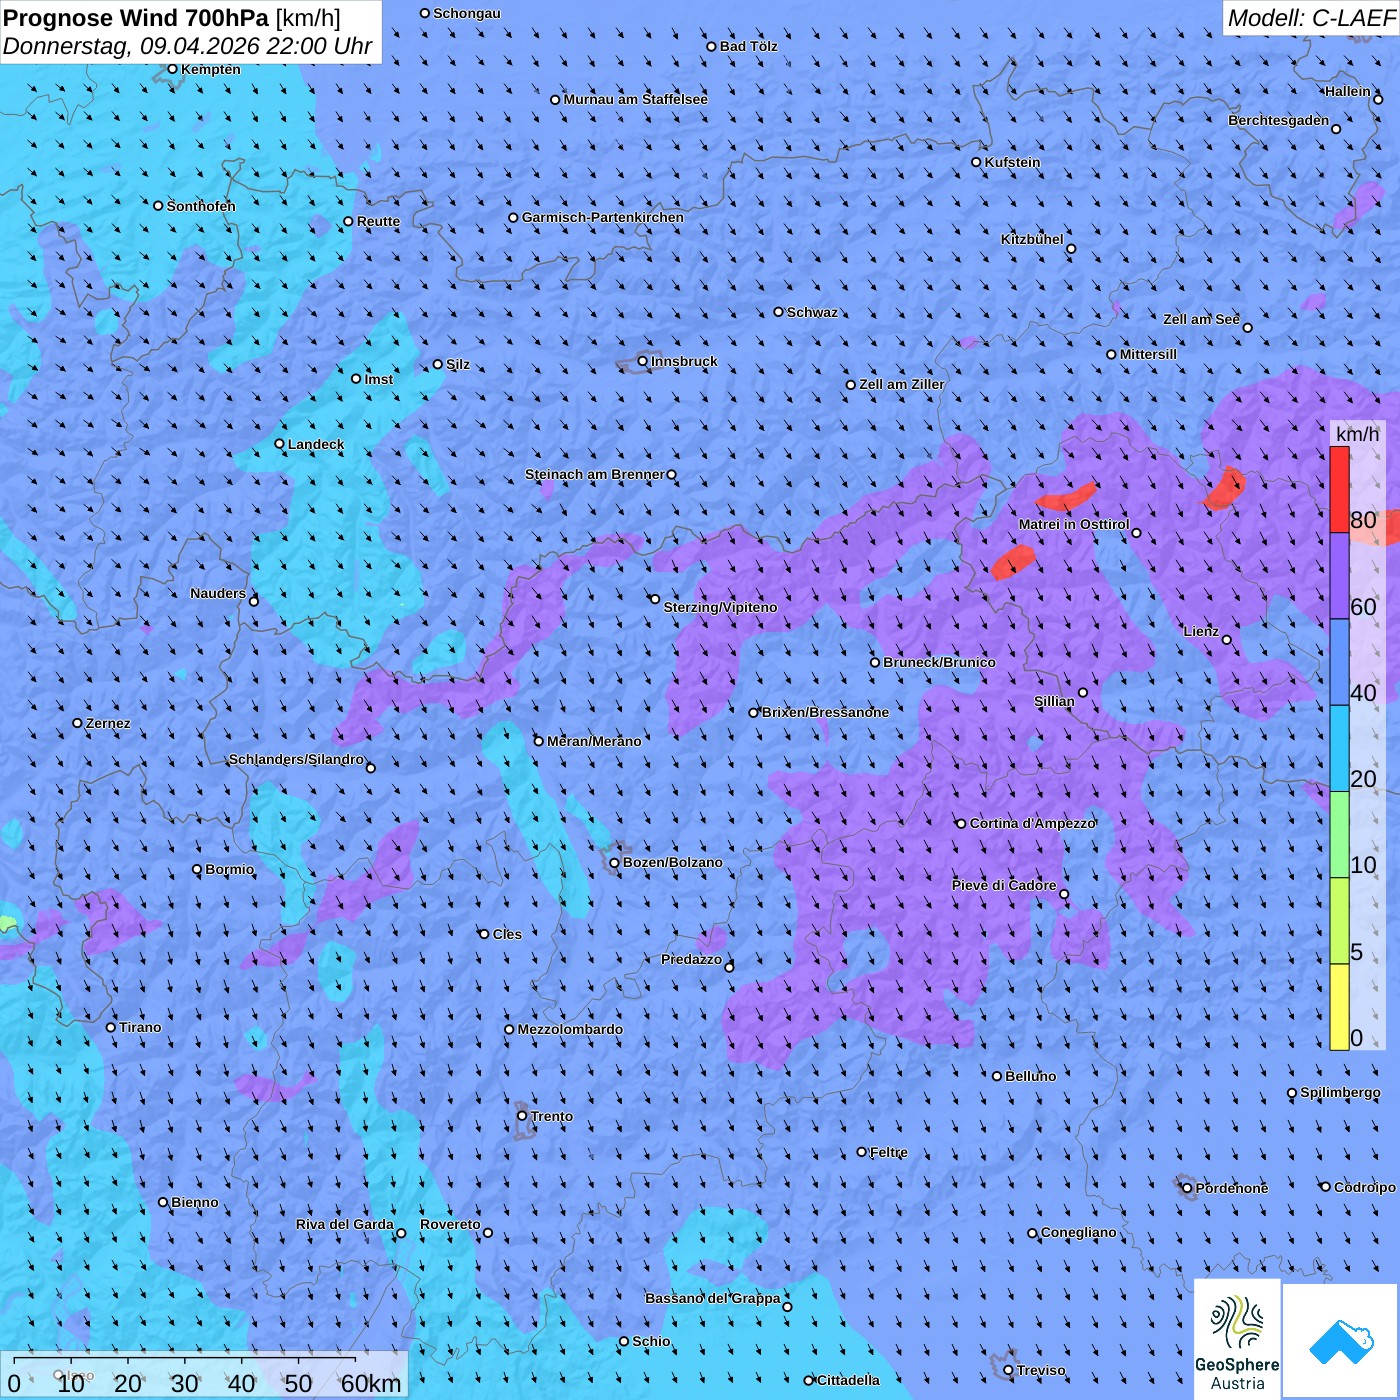Click the Meran/Merano marker

tap(539, 741)
